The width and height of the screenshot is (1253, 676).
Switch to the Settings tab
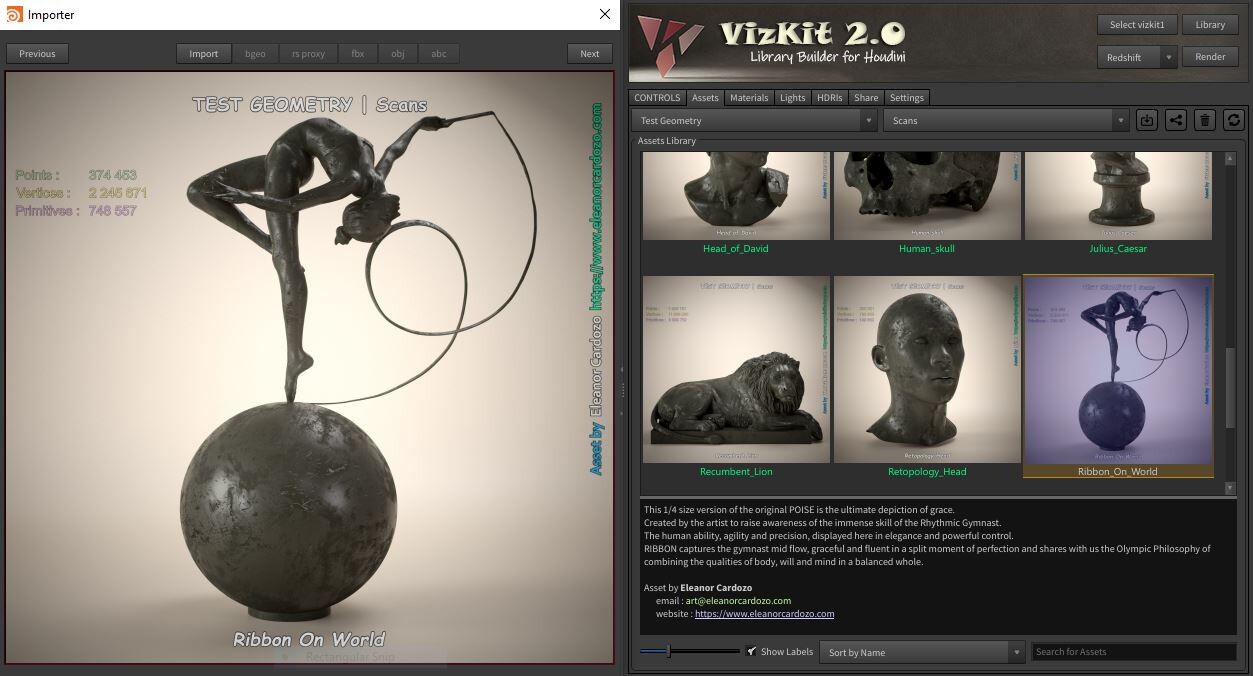[x=907, y=97]
